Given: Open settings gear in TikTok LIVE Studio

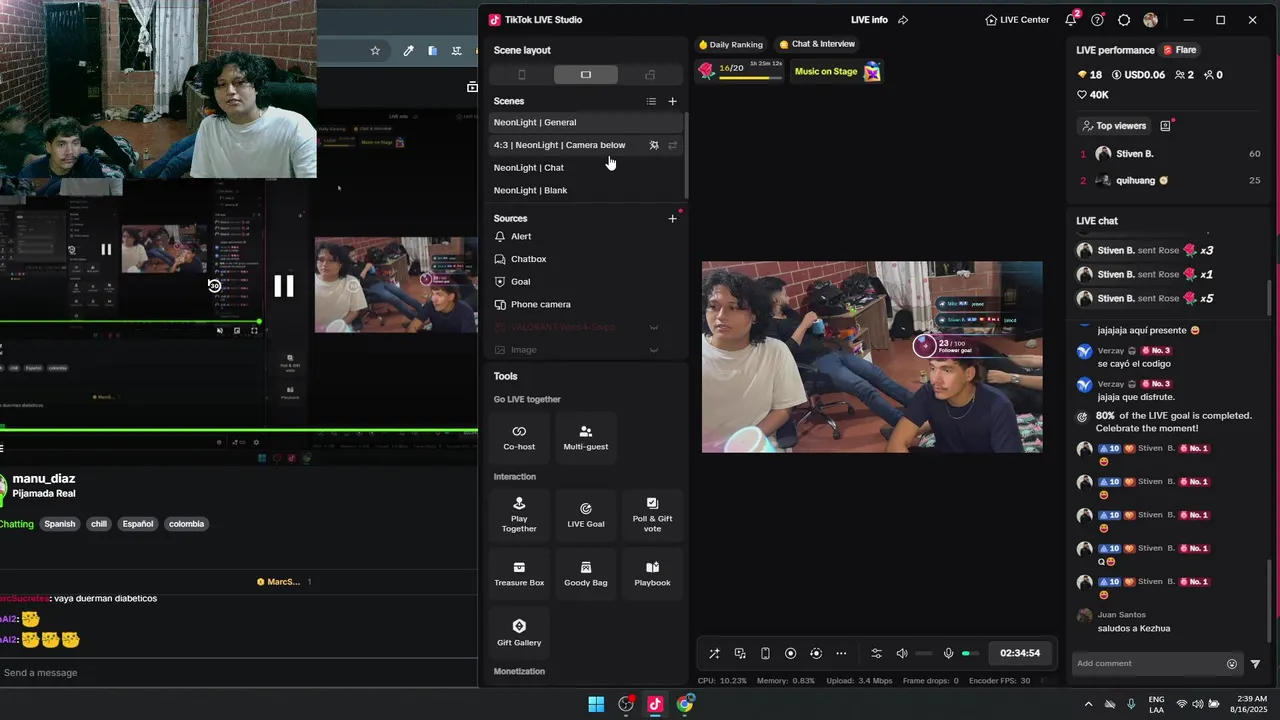Looking at the screenshot, I should [x=1124, y=20].
